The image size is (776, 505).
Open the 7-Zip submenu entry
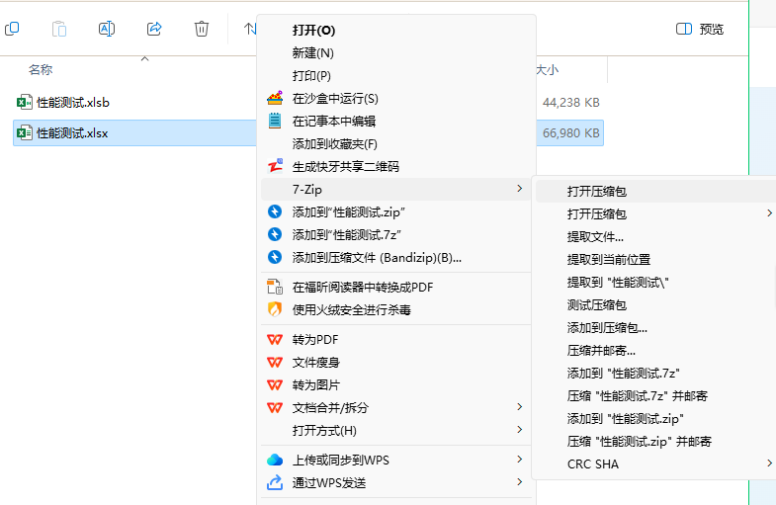point(396,189)
